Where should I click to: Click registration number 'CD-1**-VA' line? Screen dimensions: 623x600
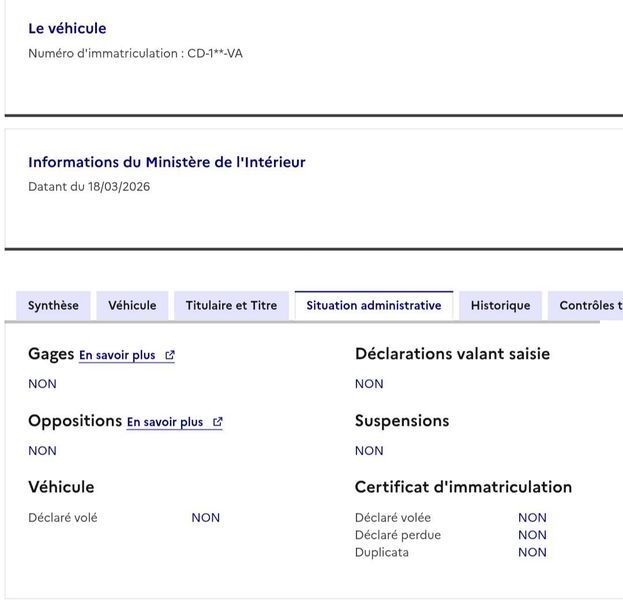[x=135, y=53]
